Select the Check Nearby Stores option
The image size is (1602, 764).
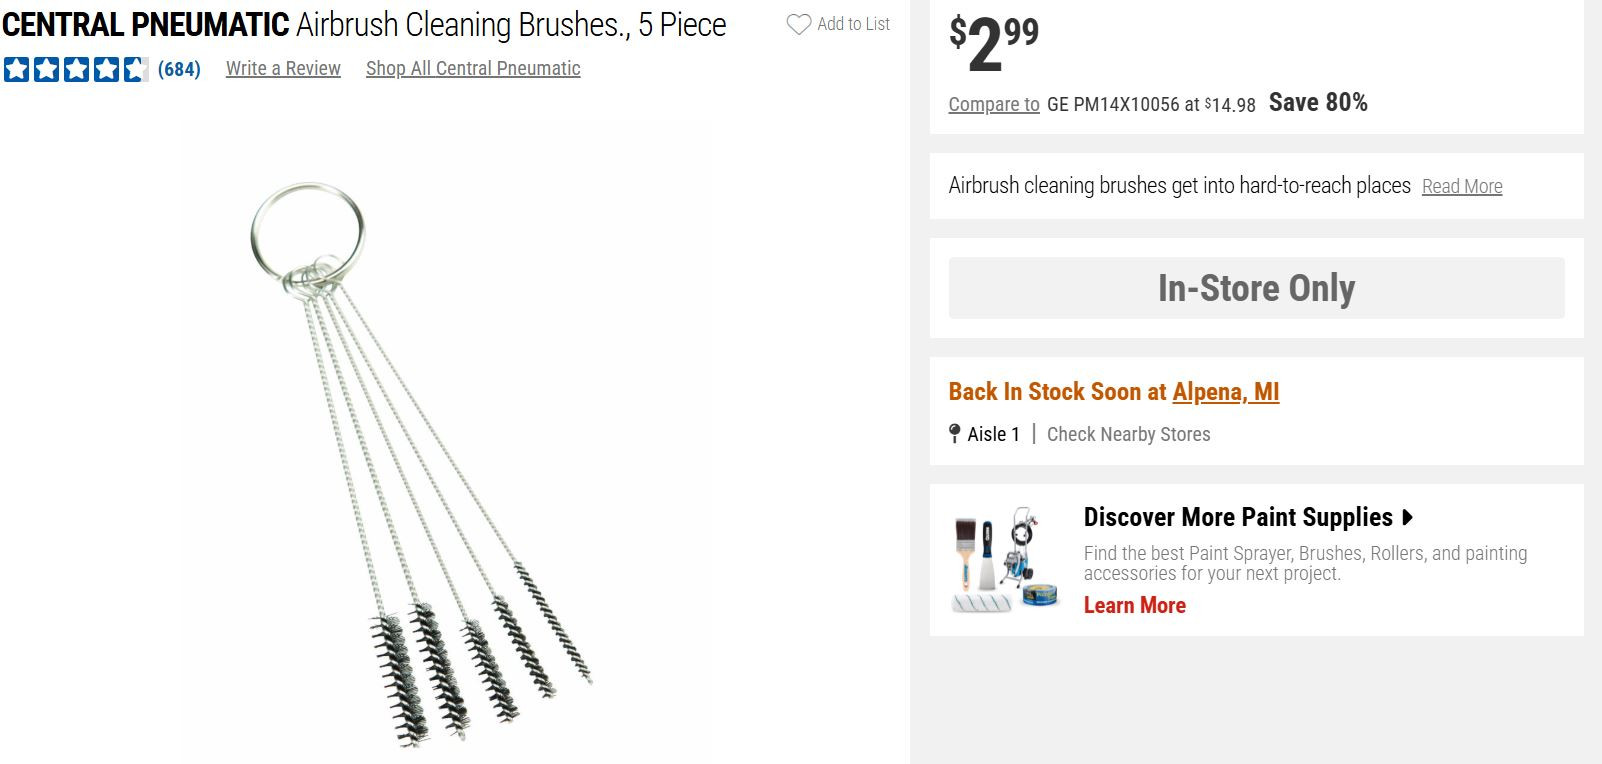point(1128,433)
